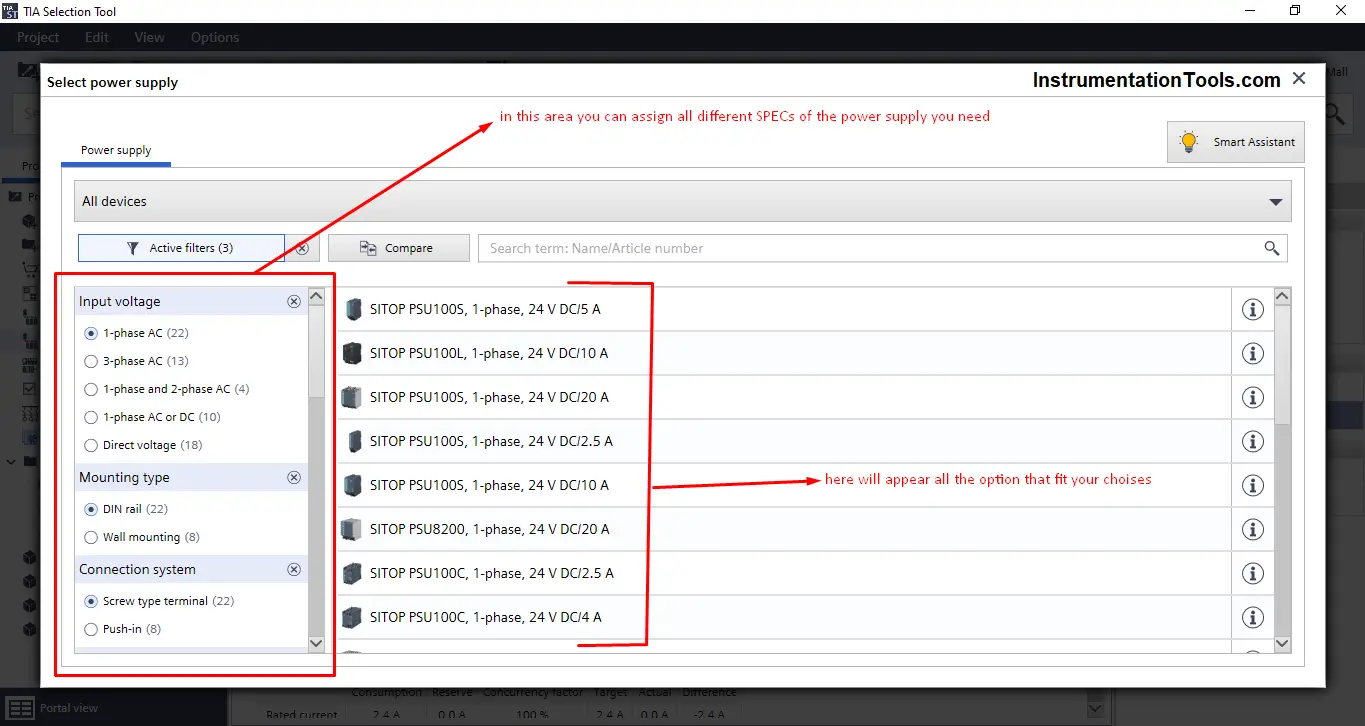Select SITOP PSU100L 24 V DC/10 A row
Screen dimensions: 1365x726
click(x=784, y=353)
